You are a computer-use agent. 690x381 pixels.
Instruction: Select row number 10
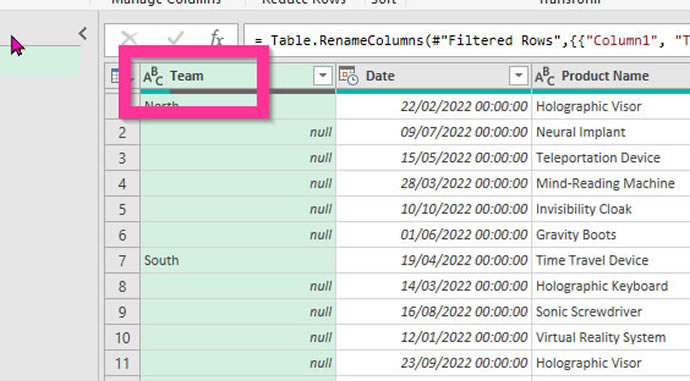(x=122, y=337)
